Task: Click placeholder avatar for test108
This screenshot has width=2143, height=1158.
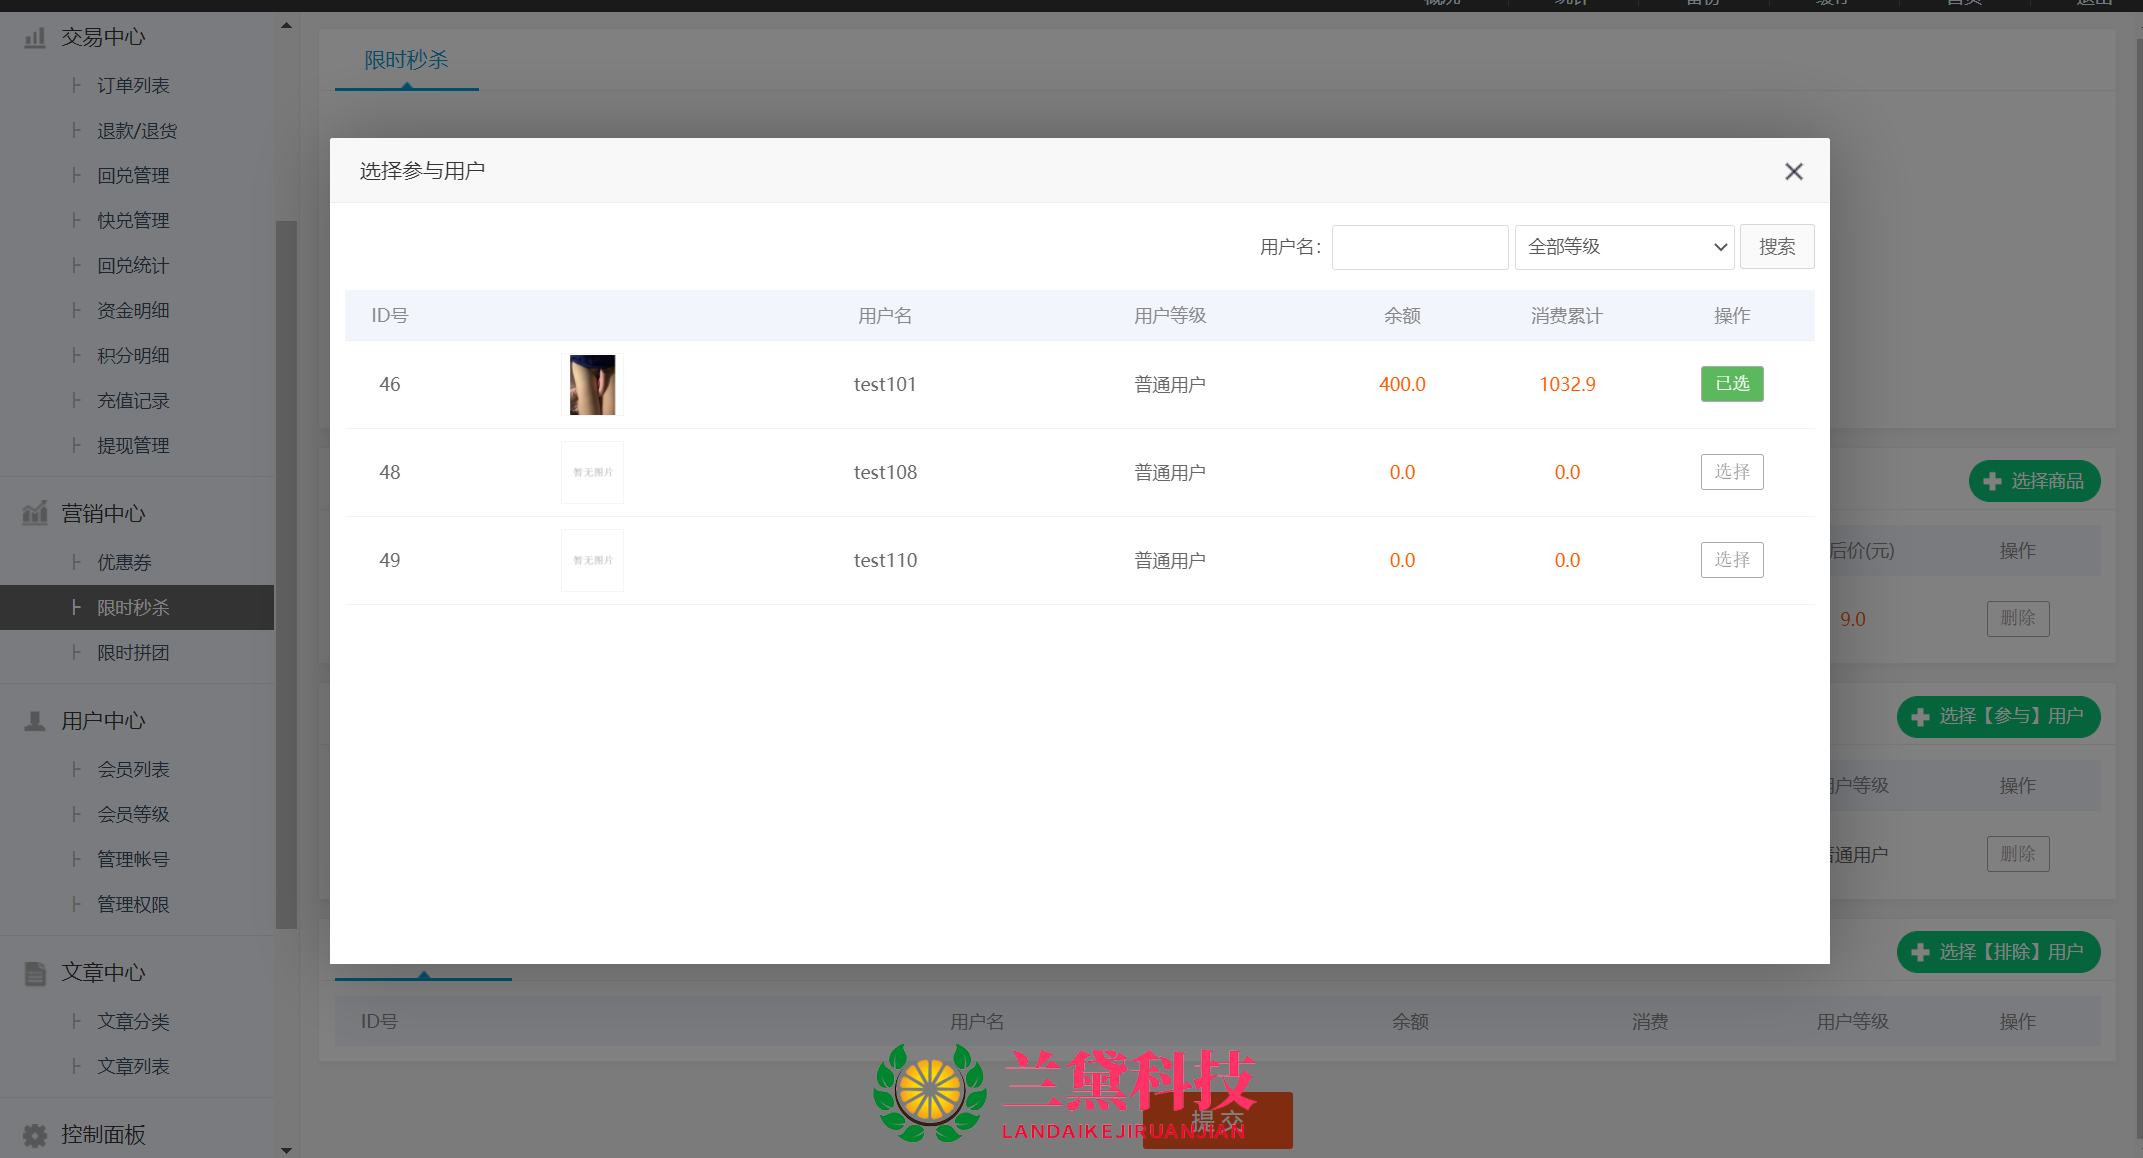Action: coord(592,473)
